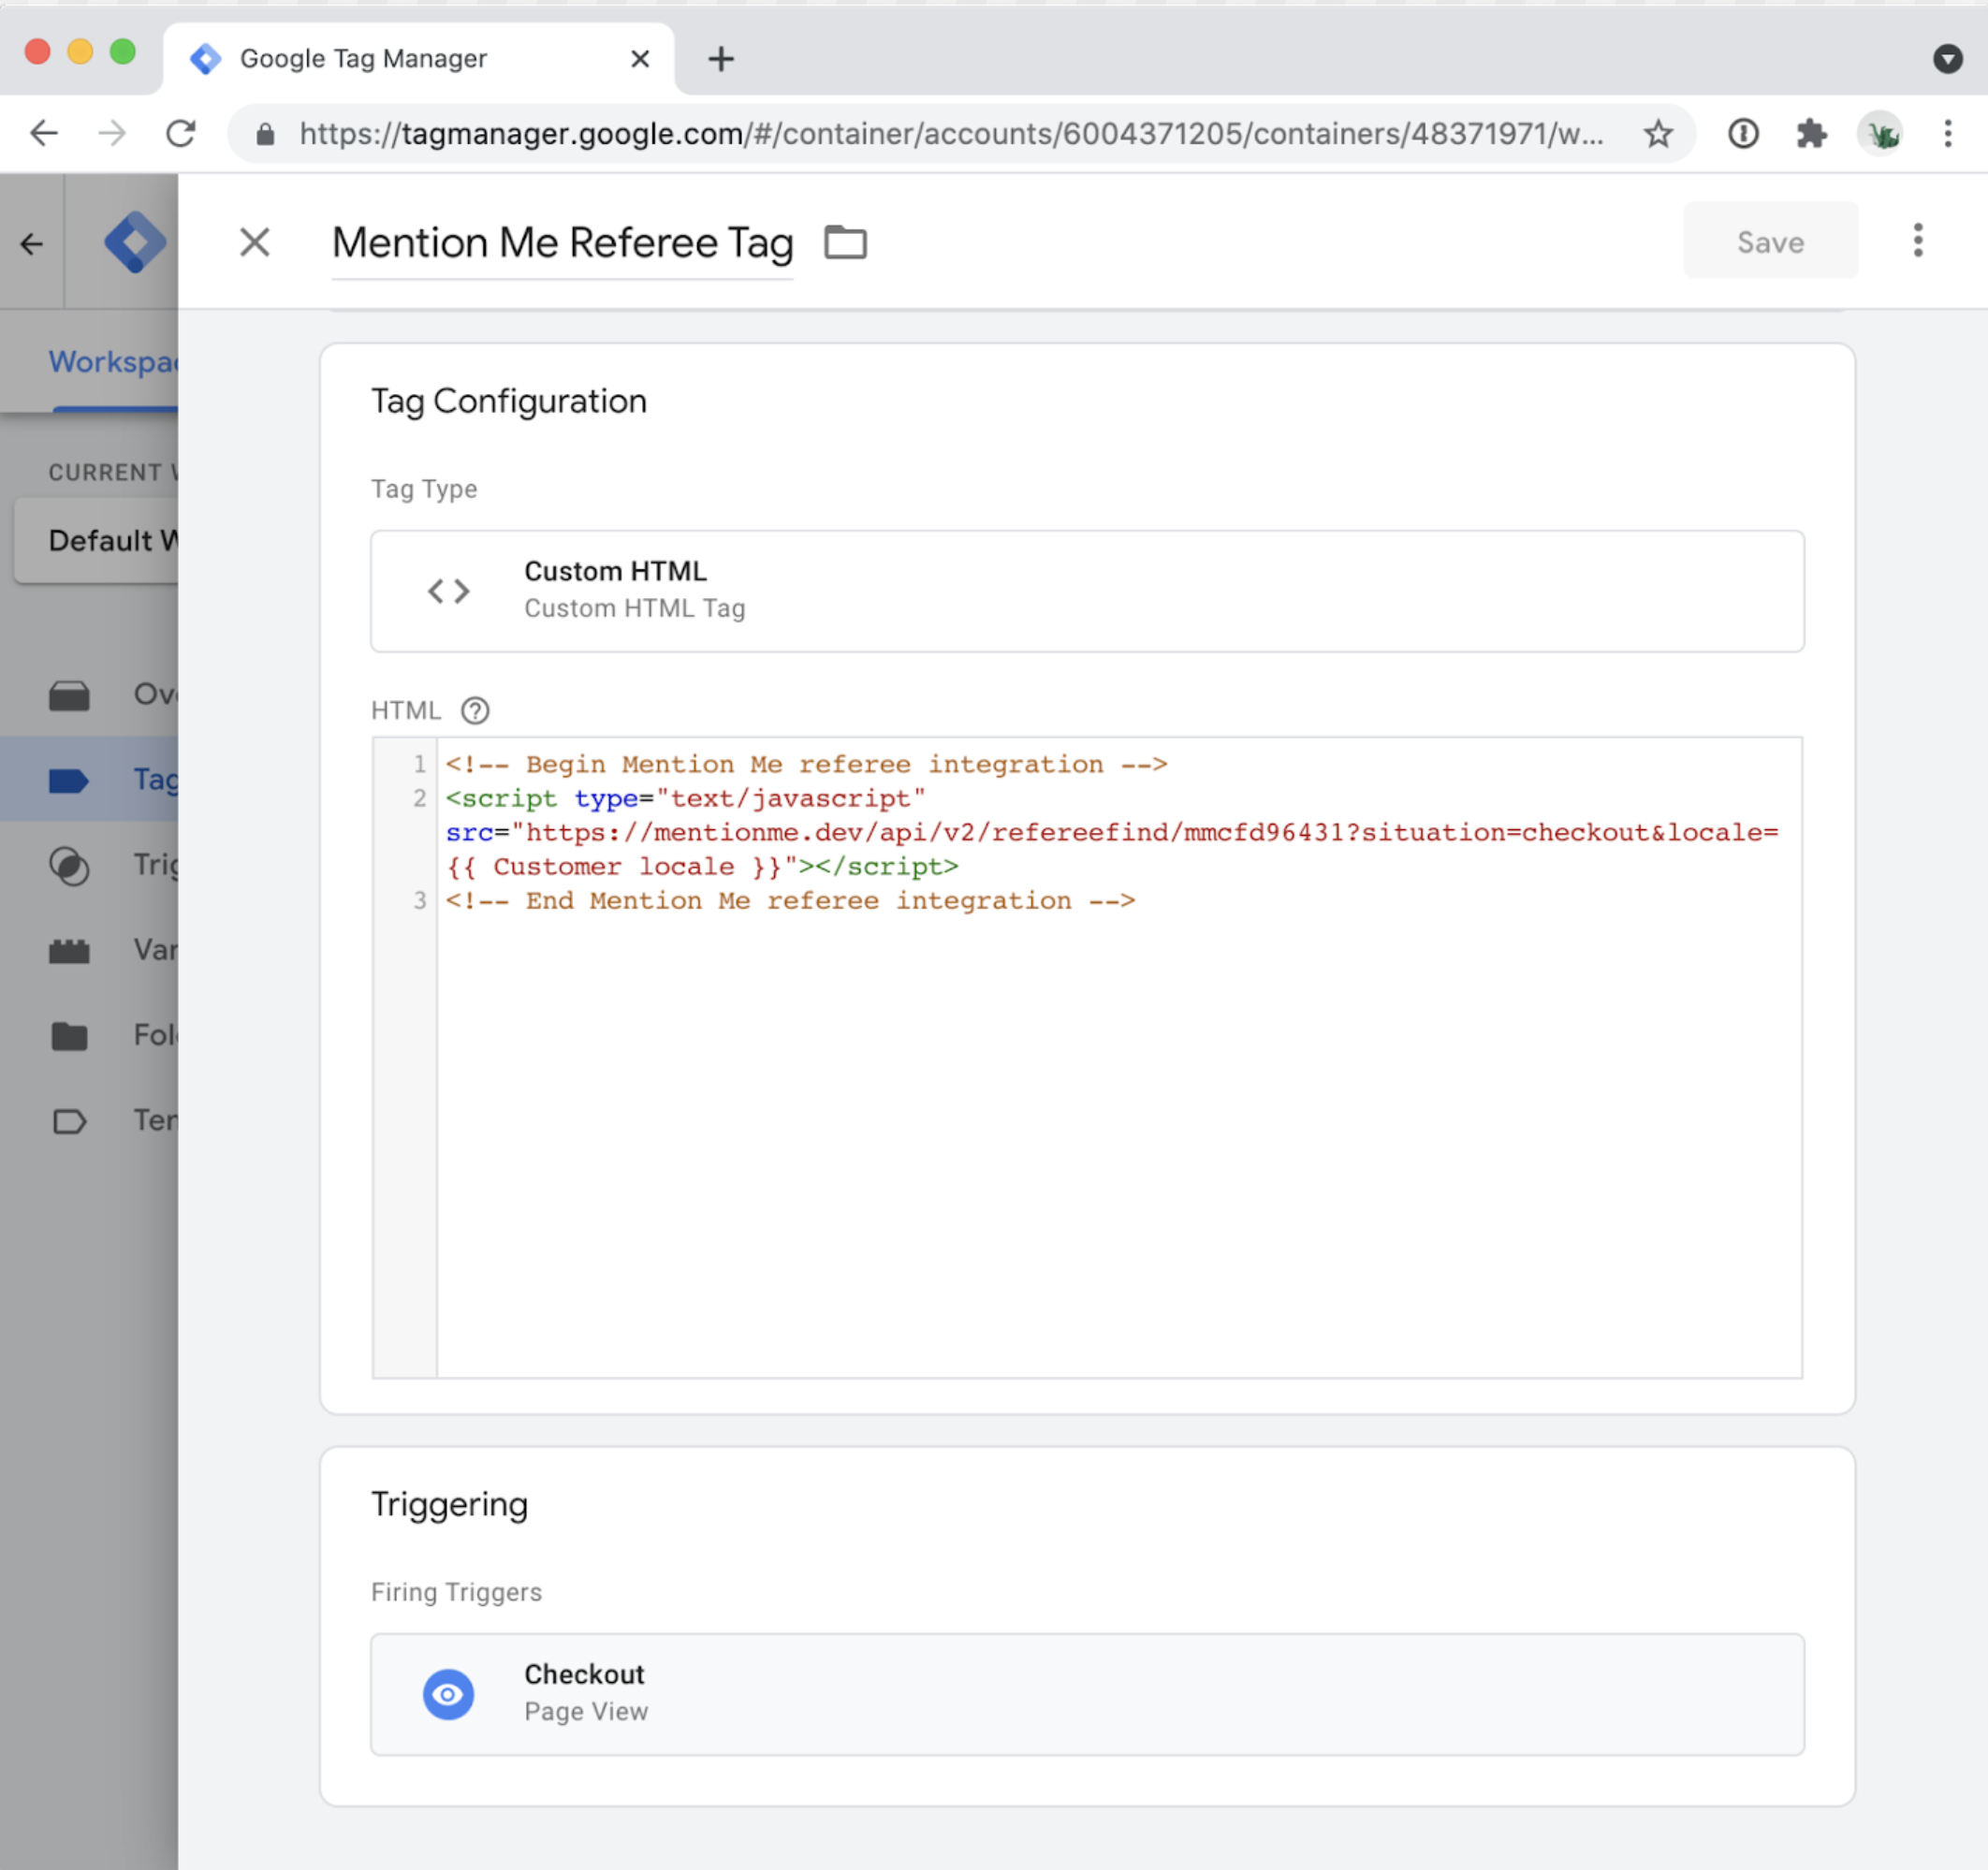Select the Google Tag Manager browser tab

pos(418,59)
